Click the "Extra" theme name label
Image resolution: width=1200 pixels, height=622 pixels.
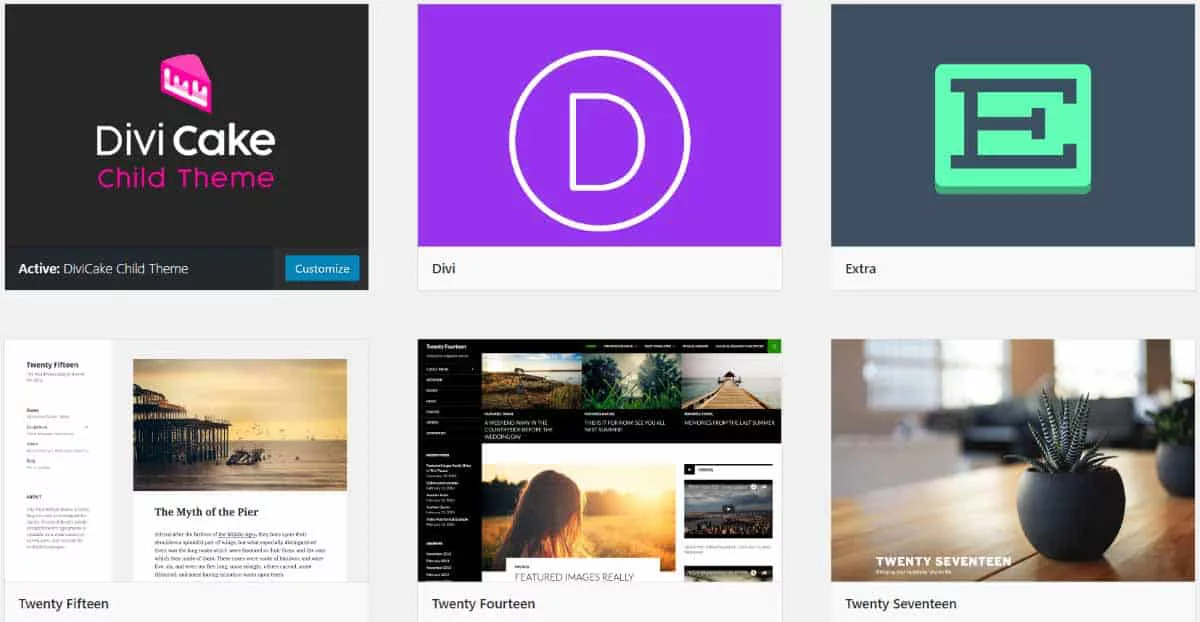pyautogui.click(x=861, y=269)
